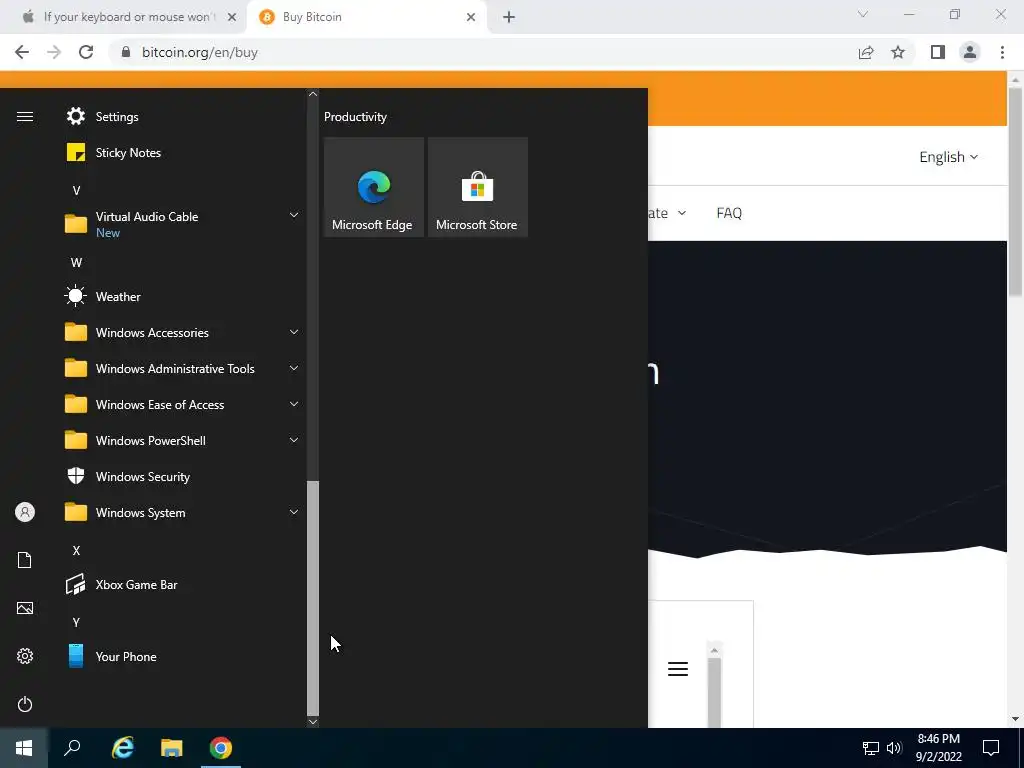Screen dimensions: 1024x768
Task: Jump to letter W in app list
Action: tap(76, 263)
